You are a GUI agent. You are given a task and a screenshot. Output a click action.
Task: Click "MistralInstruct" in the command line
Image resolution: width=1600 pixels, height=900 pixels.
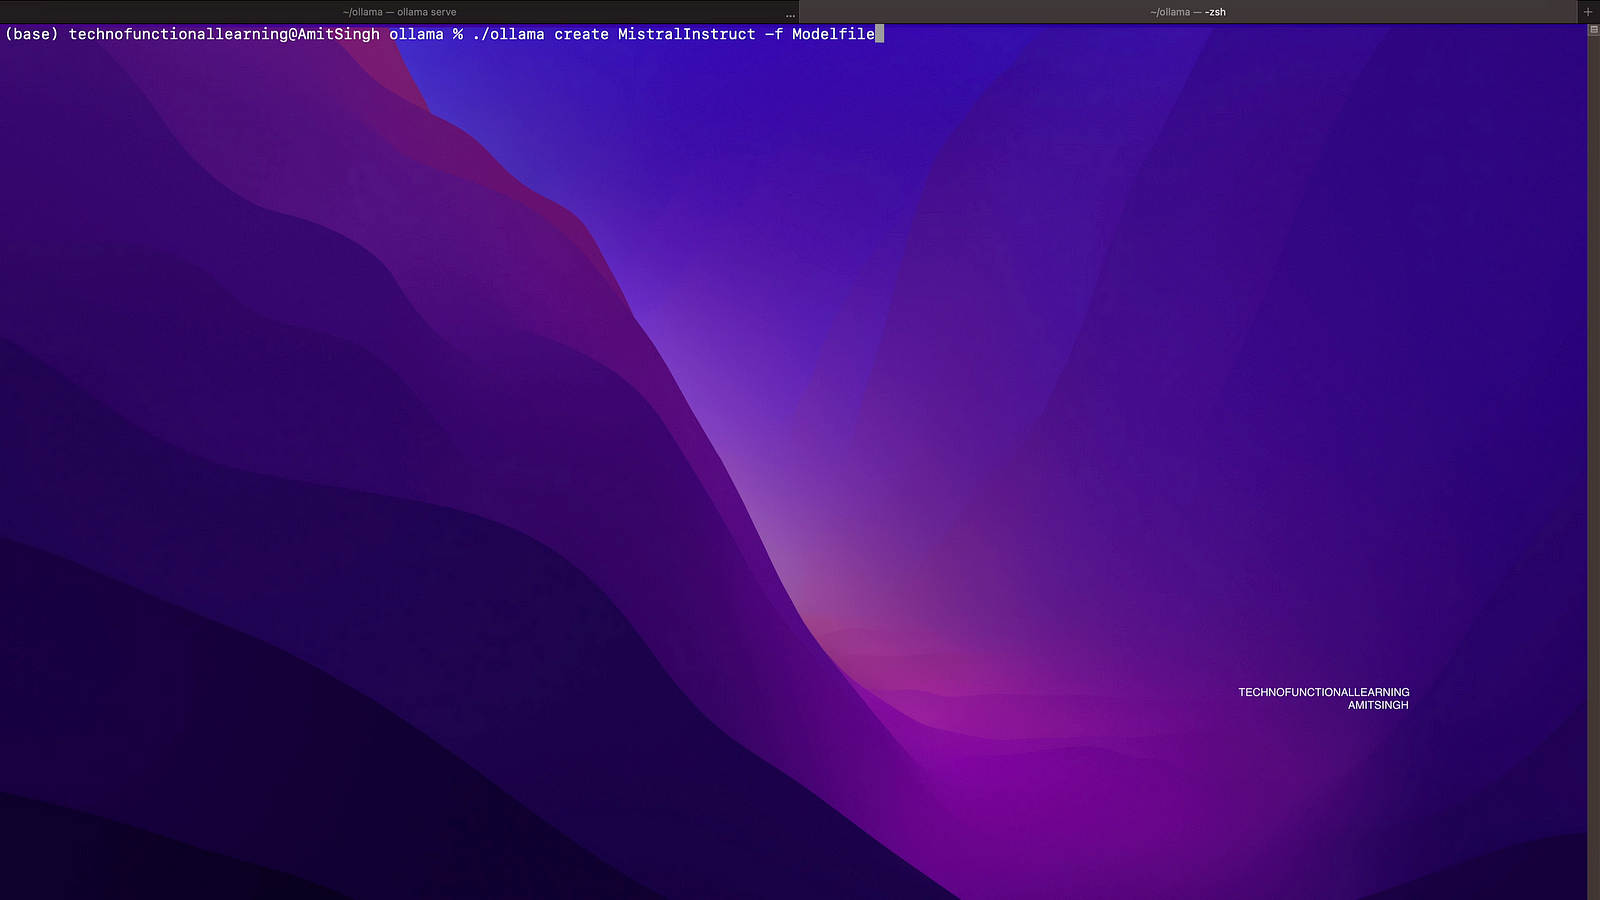click(x=686, y=34)
